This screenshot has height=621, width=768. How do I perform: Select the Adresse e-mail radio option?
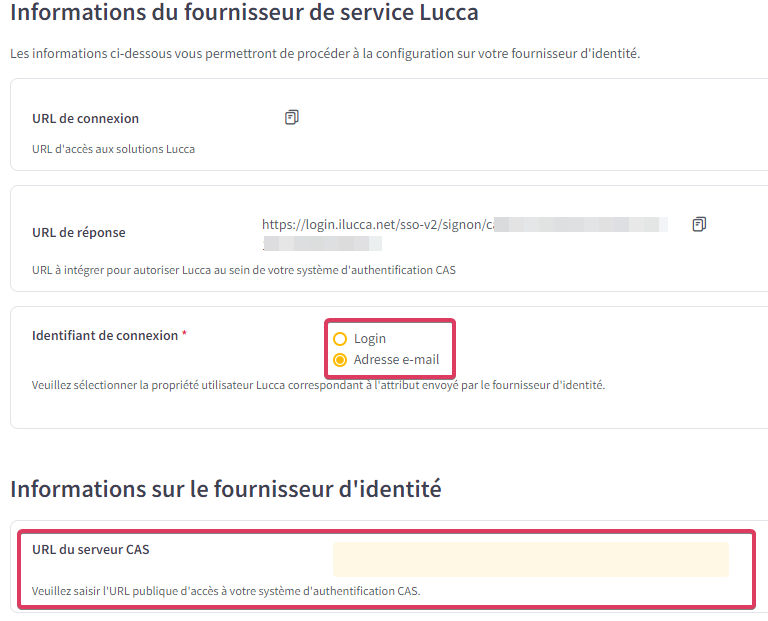[x=340, y=360]
